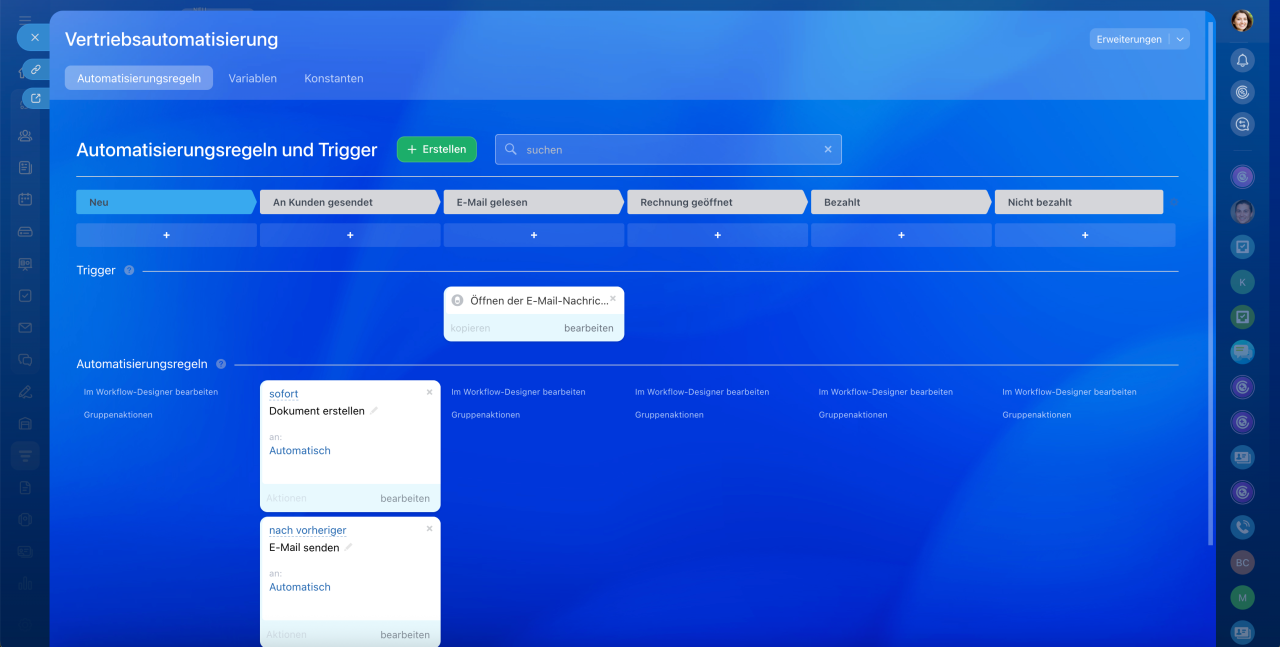This screenshot has width=1280, height=647.
Task: Add a rule under the Neu stage
Action: click(x=166, y=235)
